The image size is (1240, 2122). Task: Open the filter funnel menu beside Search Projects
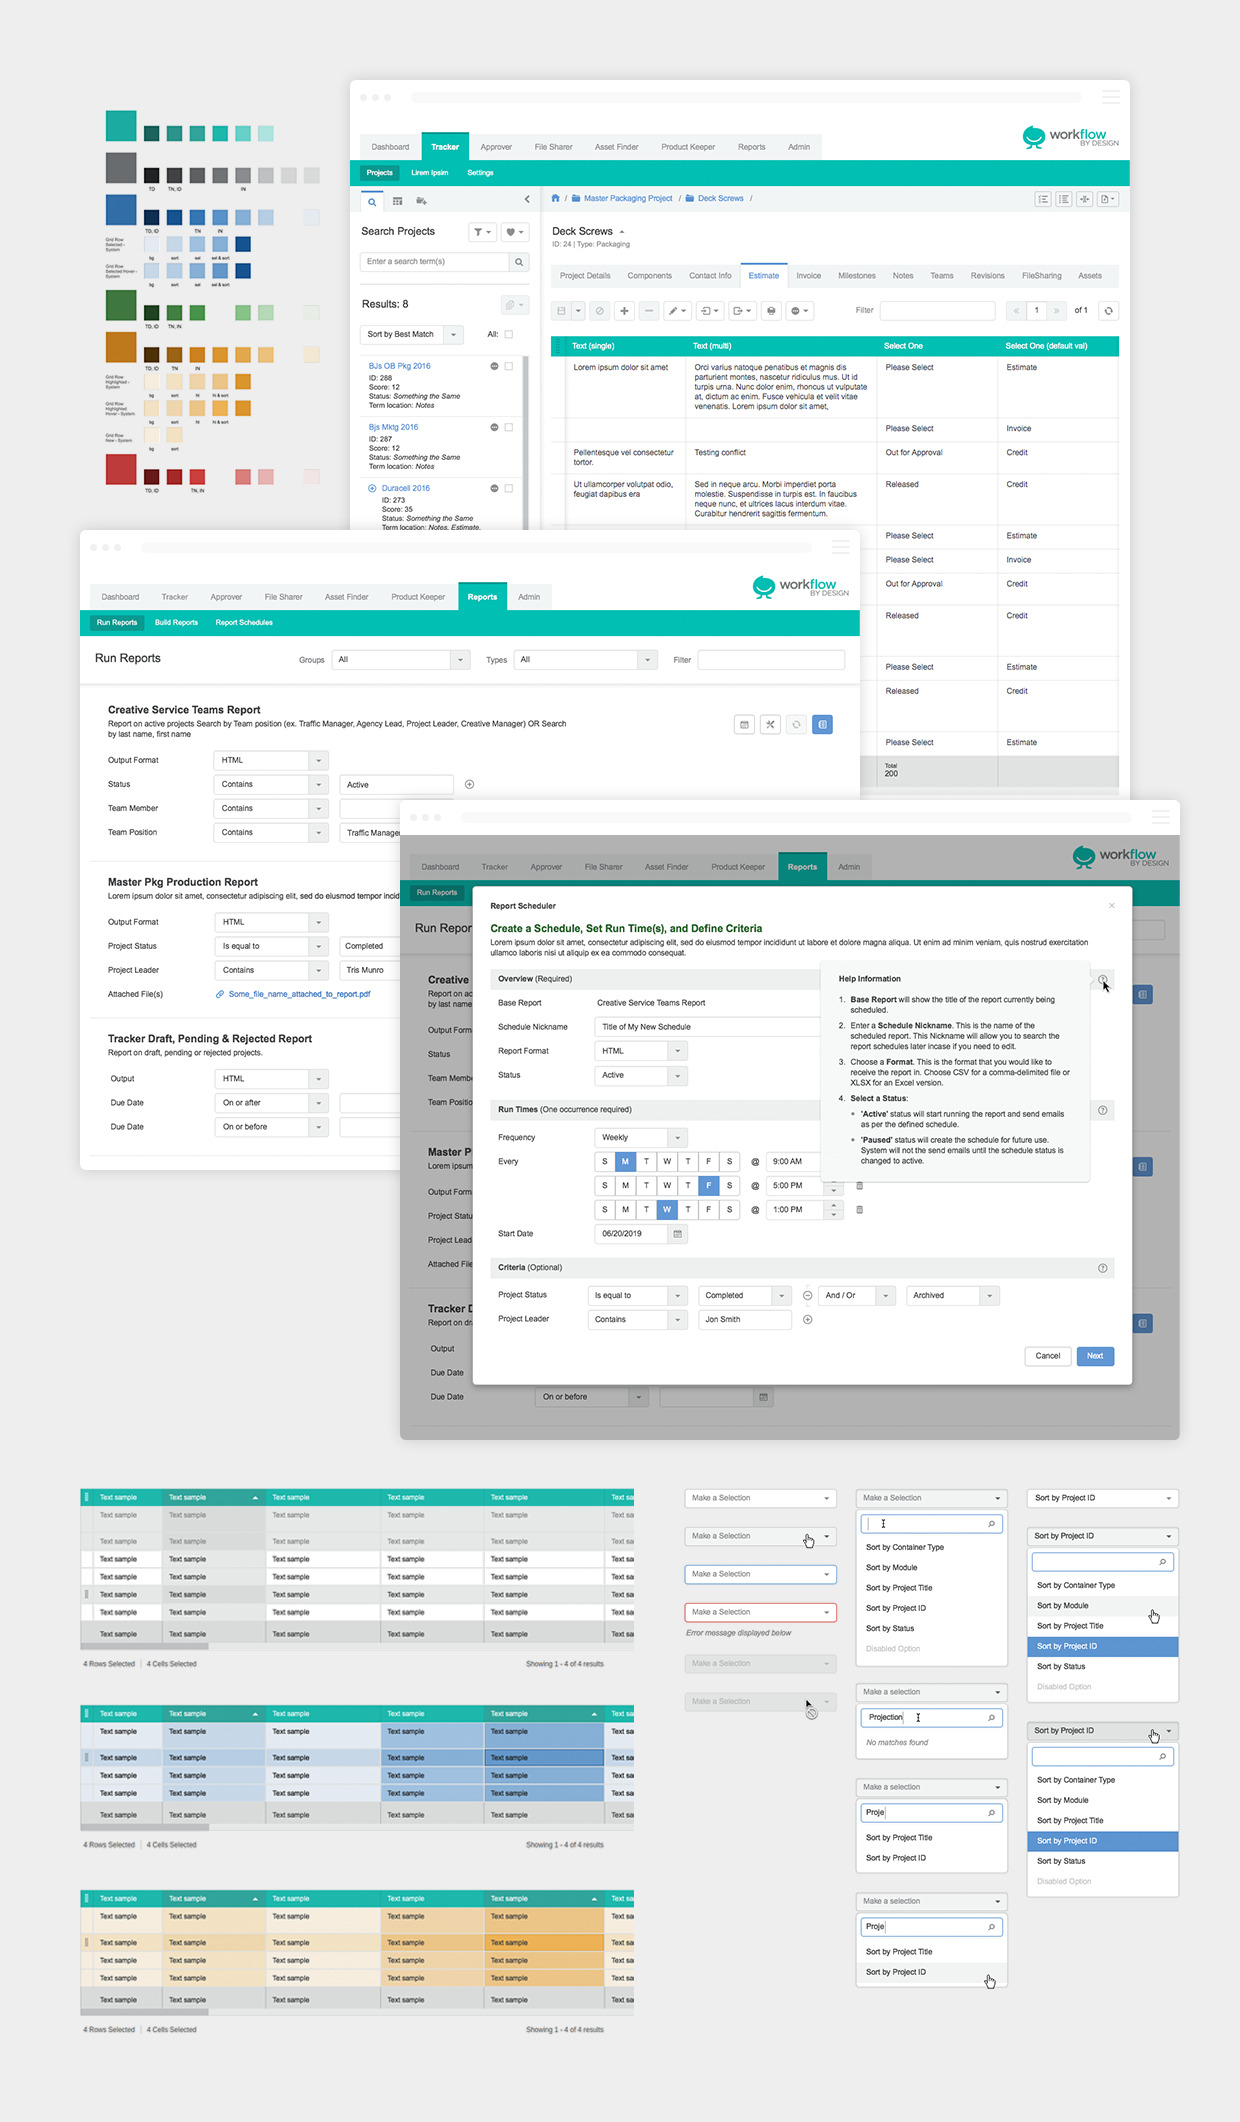pos(482,232)
